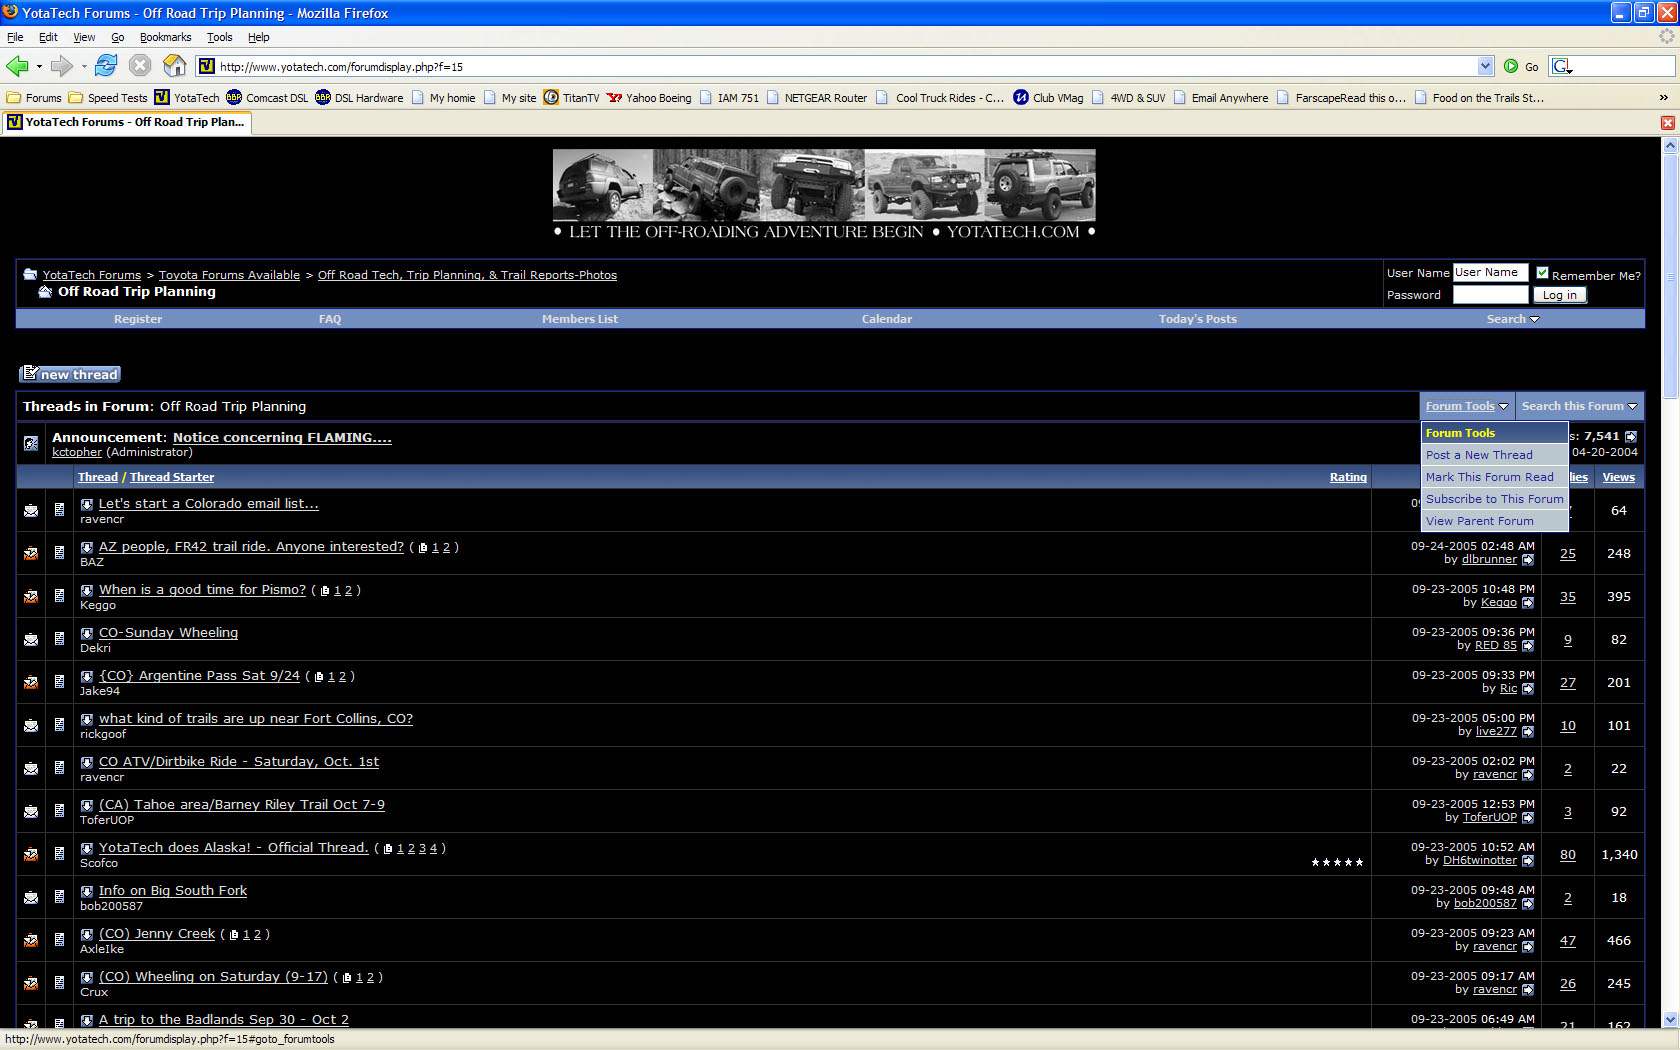The image size is (1680, 1050).
Task: Open the Toyota Forums Available breadcrumb
Action: tap(229, 275)
